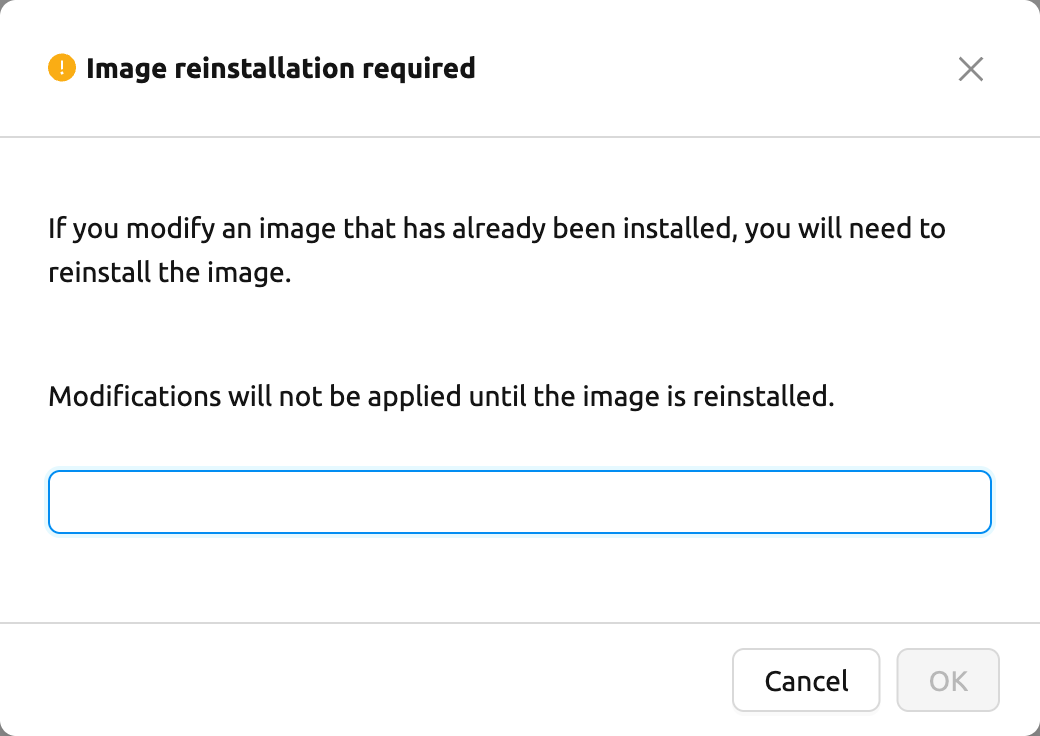The width and height of the screenshot is (1040, 736).
Task: Click the greyed-out OK button
Action: pyautogui.click(x=948, y=680)
